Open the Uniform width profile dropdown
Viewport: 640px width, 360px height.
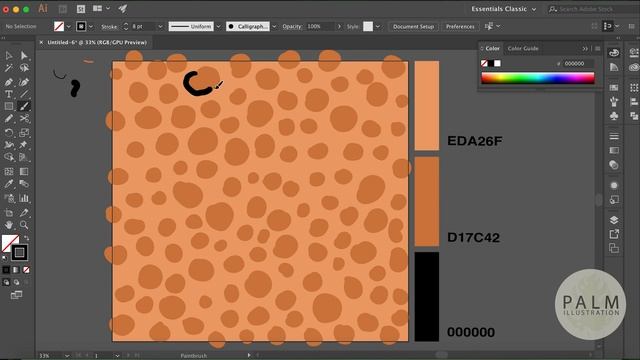[218, 27]
